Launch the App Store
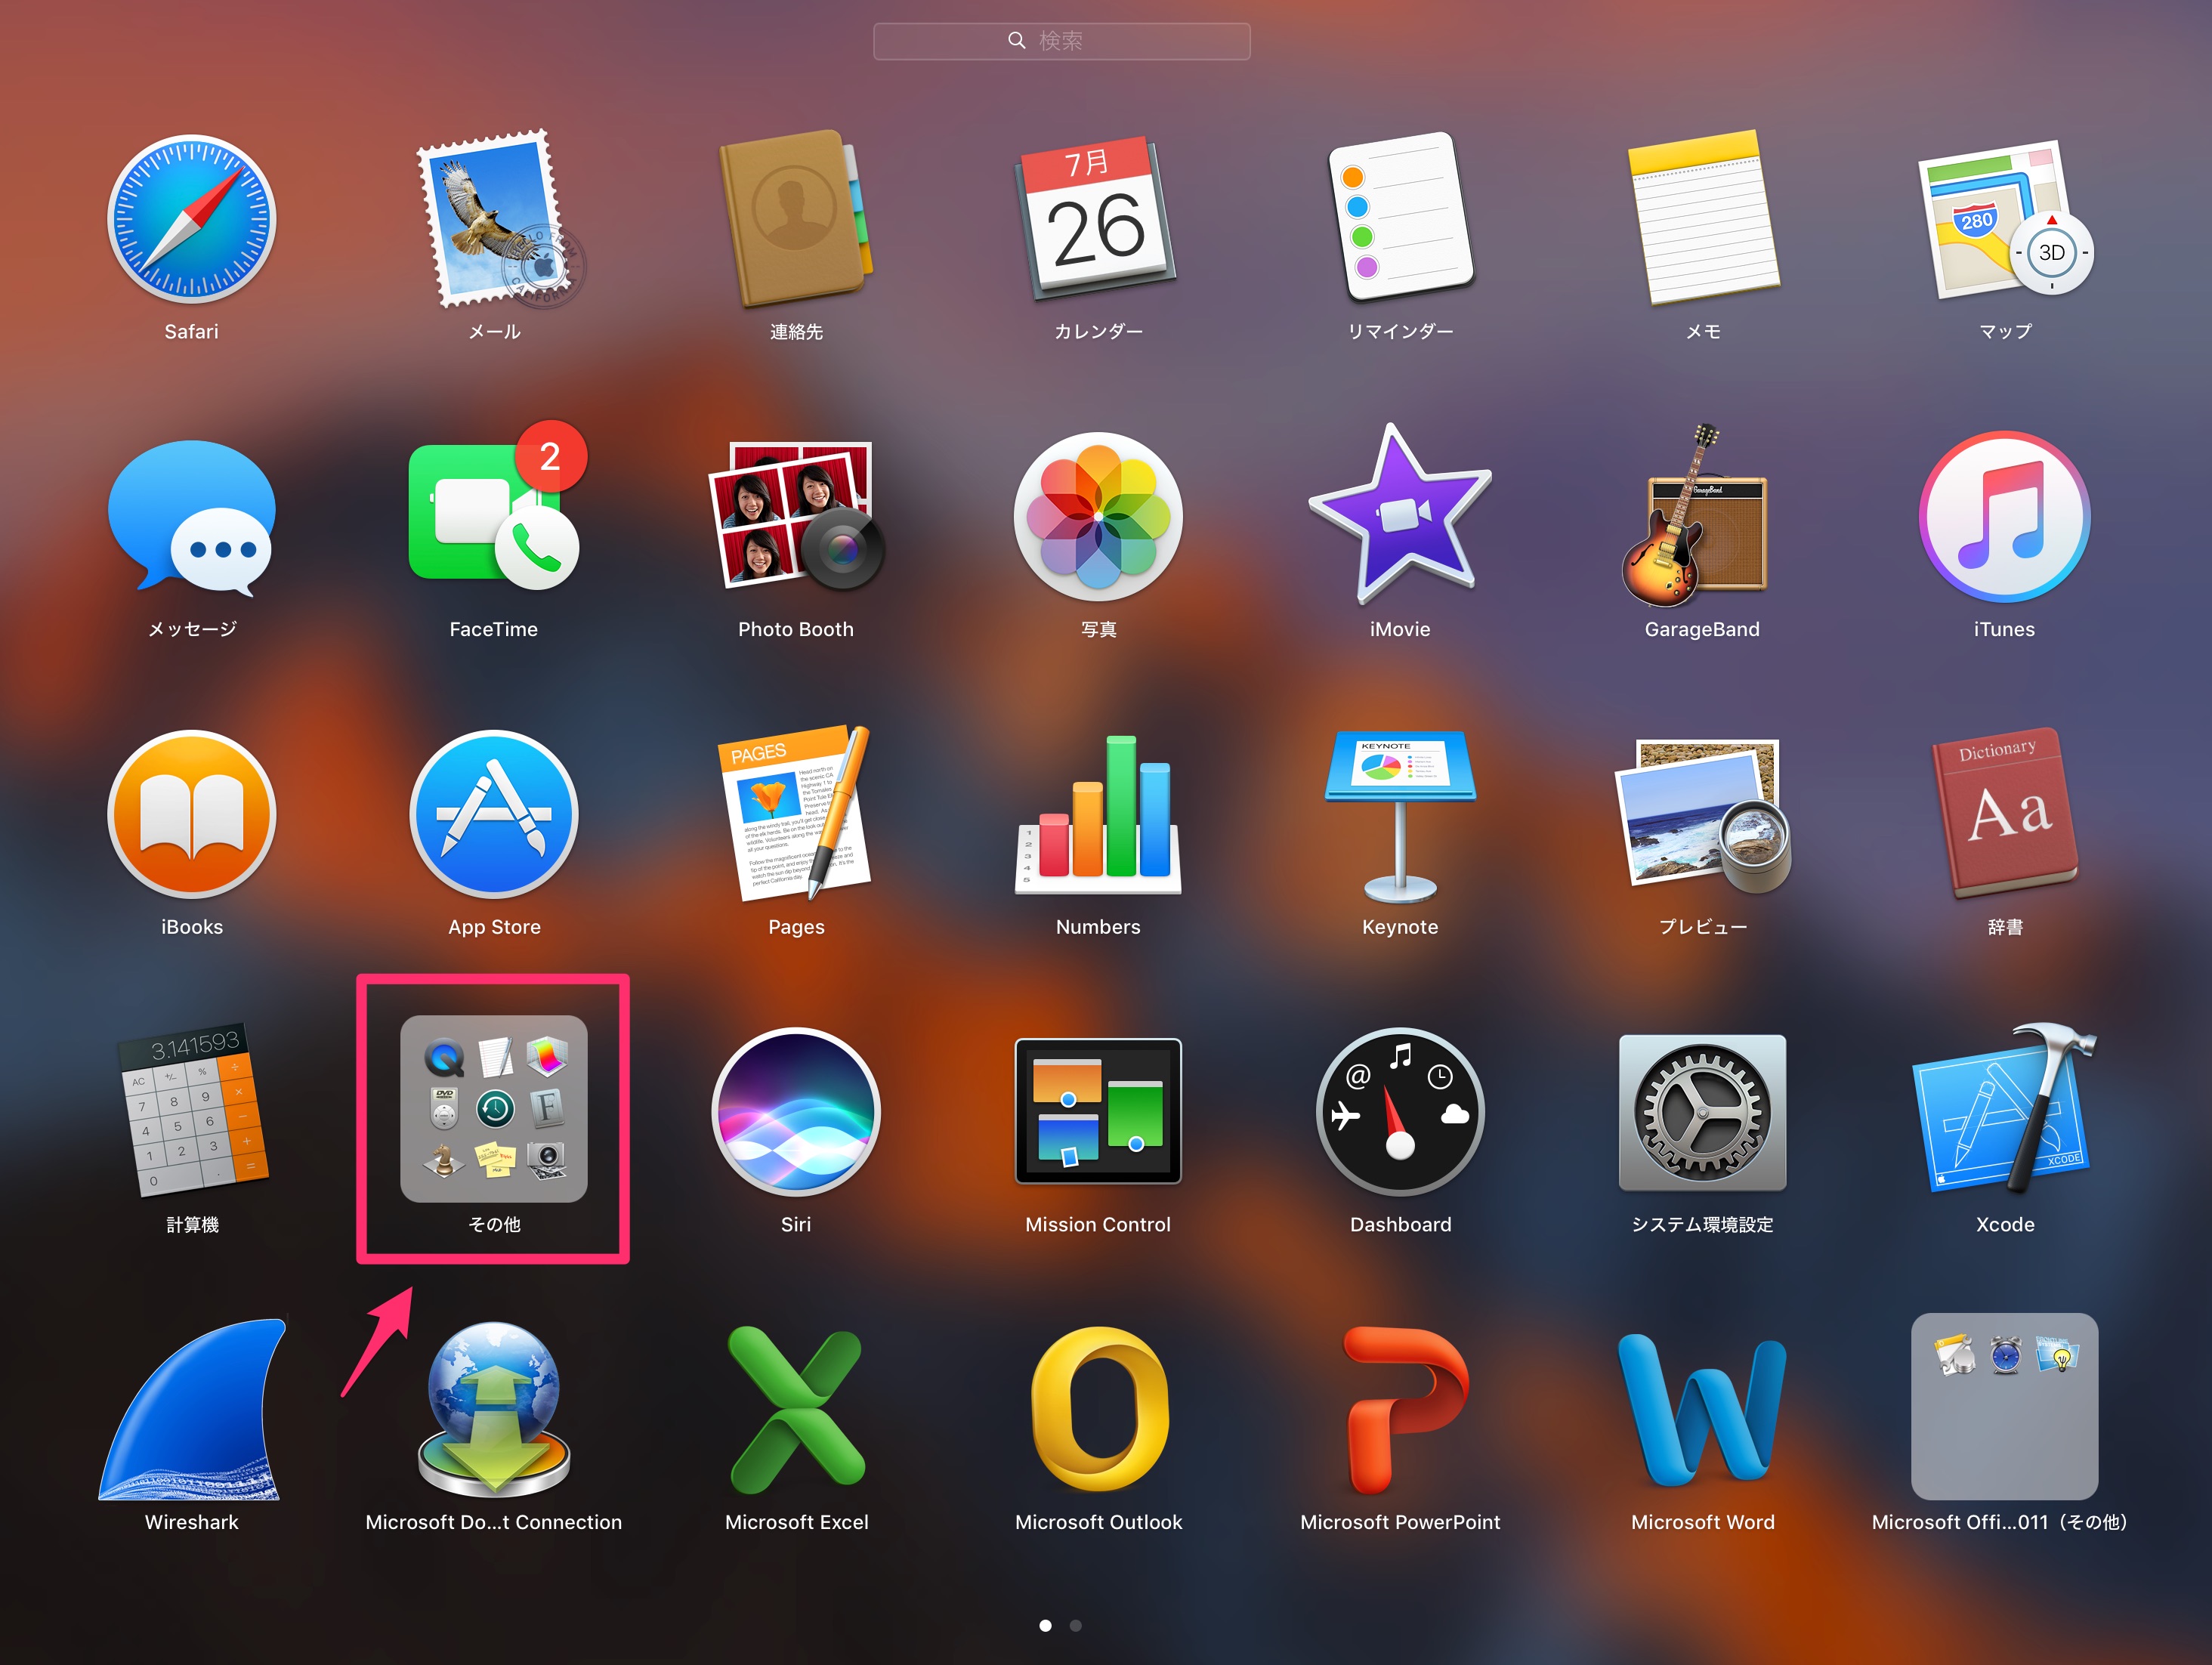Screen dimensions: 2212x1665 coord(494,814)
